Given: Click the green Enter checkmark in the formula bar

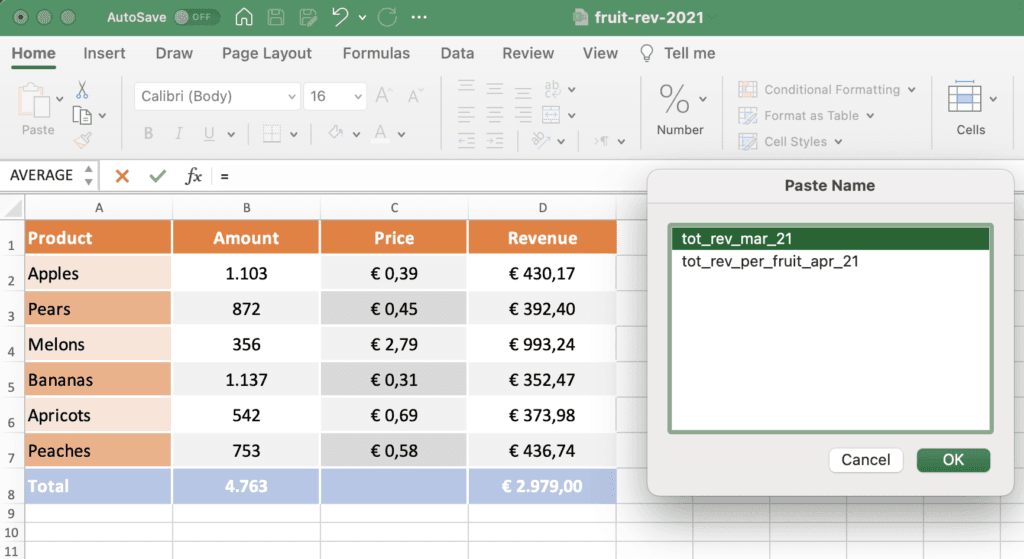Looking at the screenshot, I should click(x=157, y=176).
